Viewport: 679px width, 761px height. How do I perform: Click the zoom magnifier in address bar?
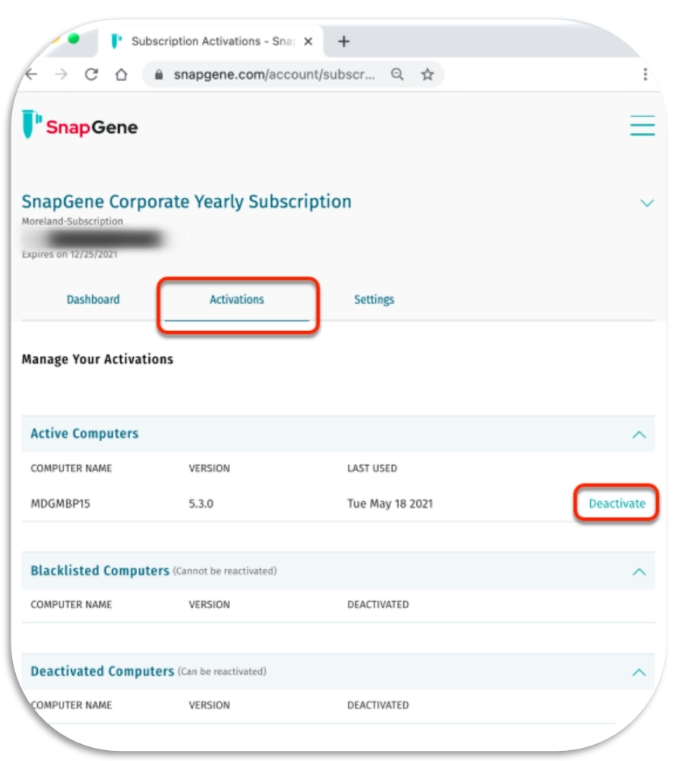[x=397, y=74]
